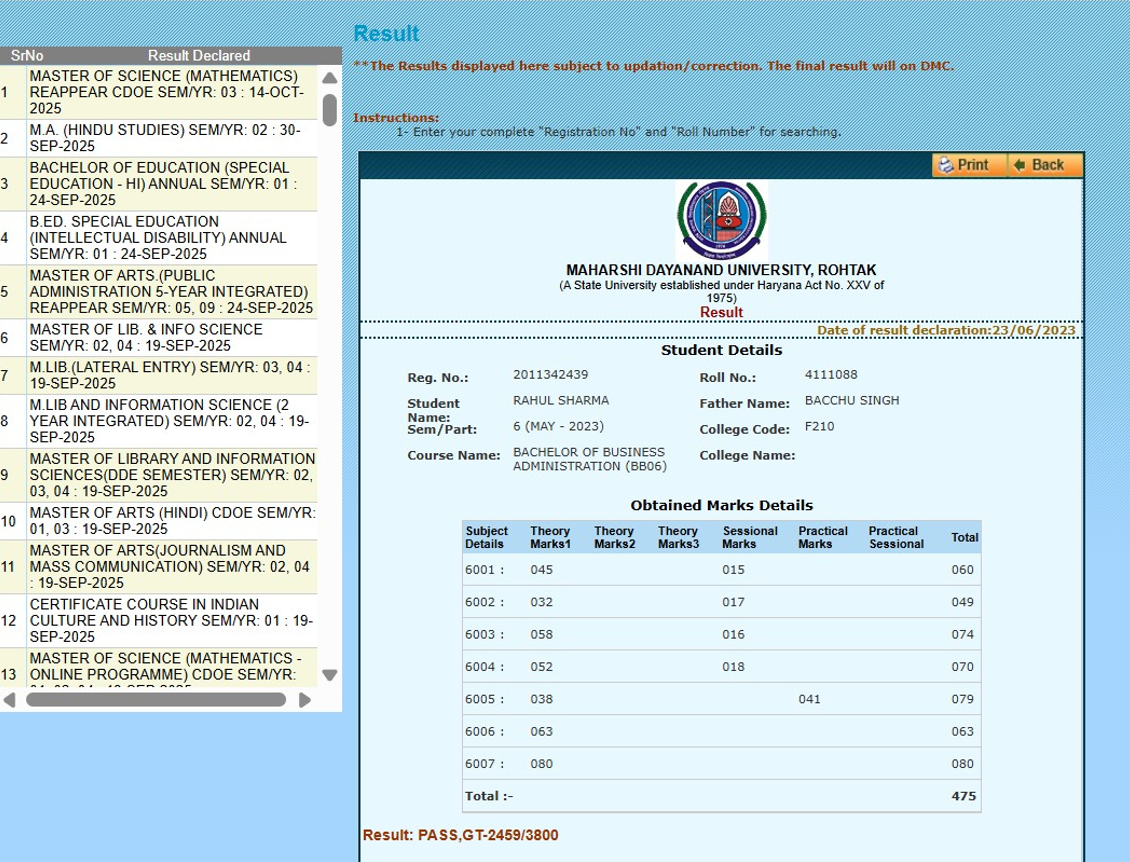Click the Practical Sessional column header
Viewport: 1130px width, 862px height.
[x=896, y=537]
